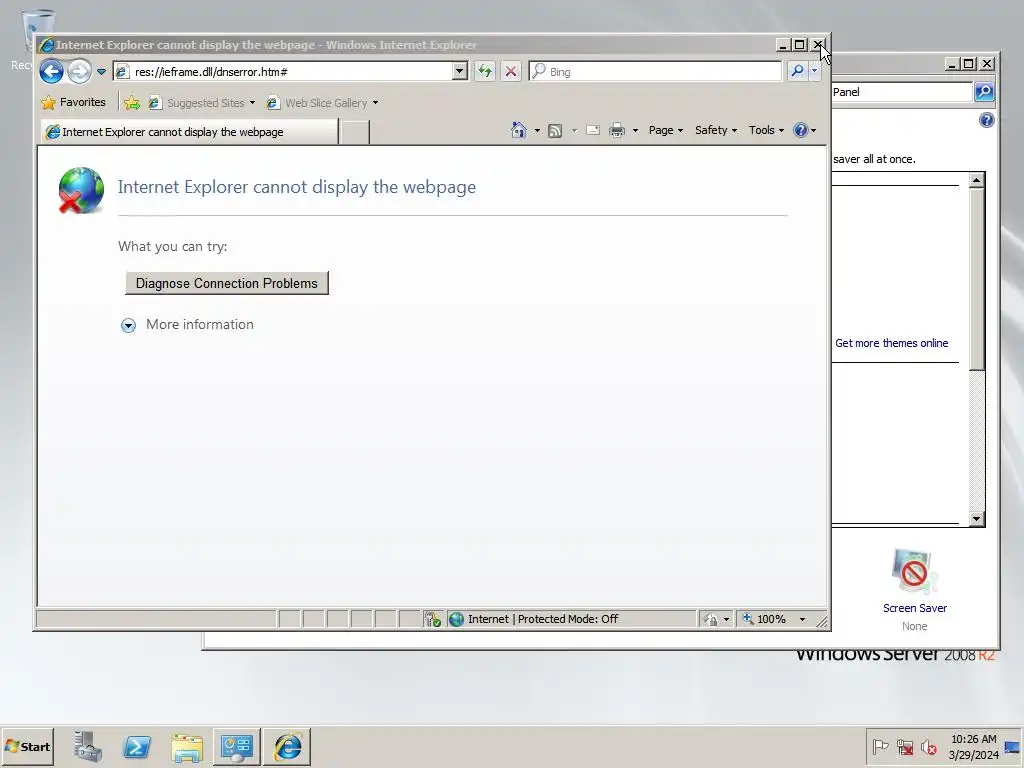Expand the Home button dropdown arrow

[537, 131]
